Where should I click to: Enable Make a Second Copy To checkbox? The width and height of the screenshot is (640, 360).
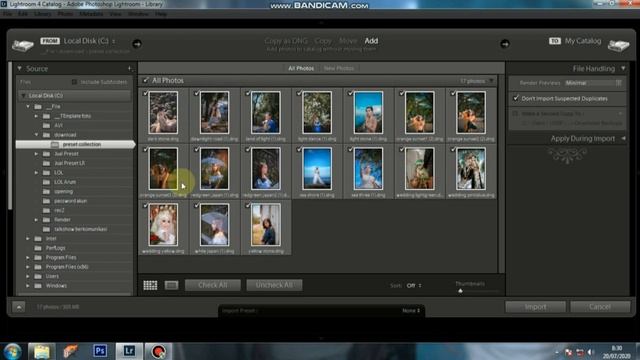[x=515, y=113]
